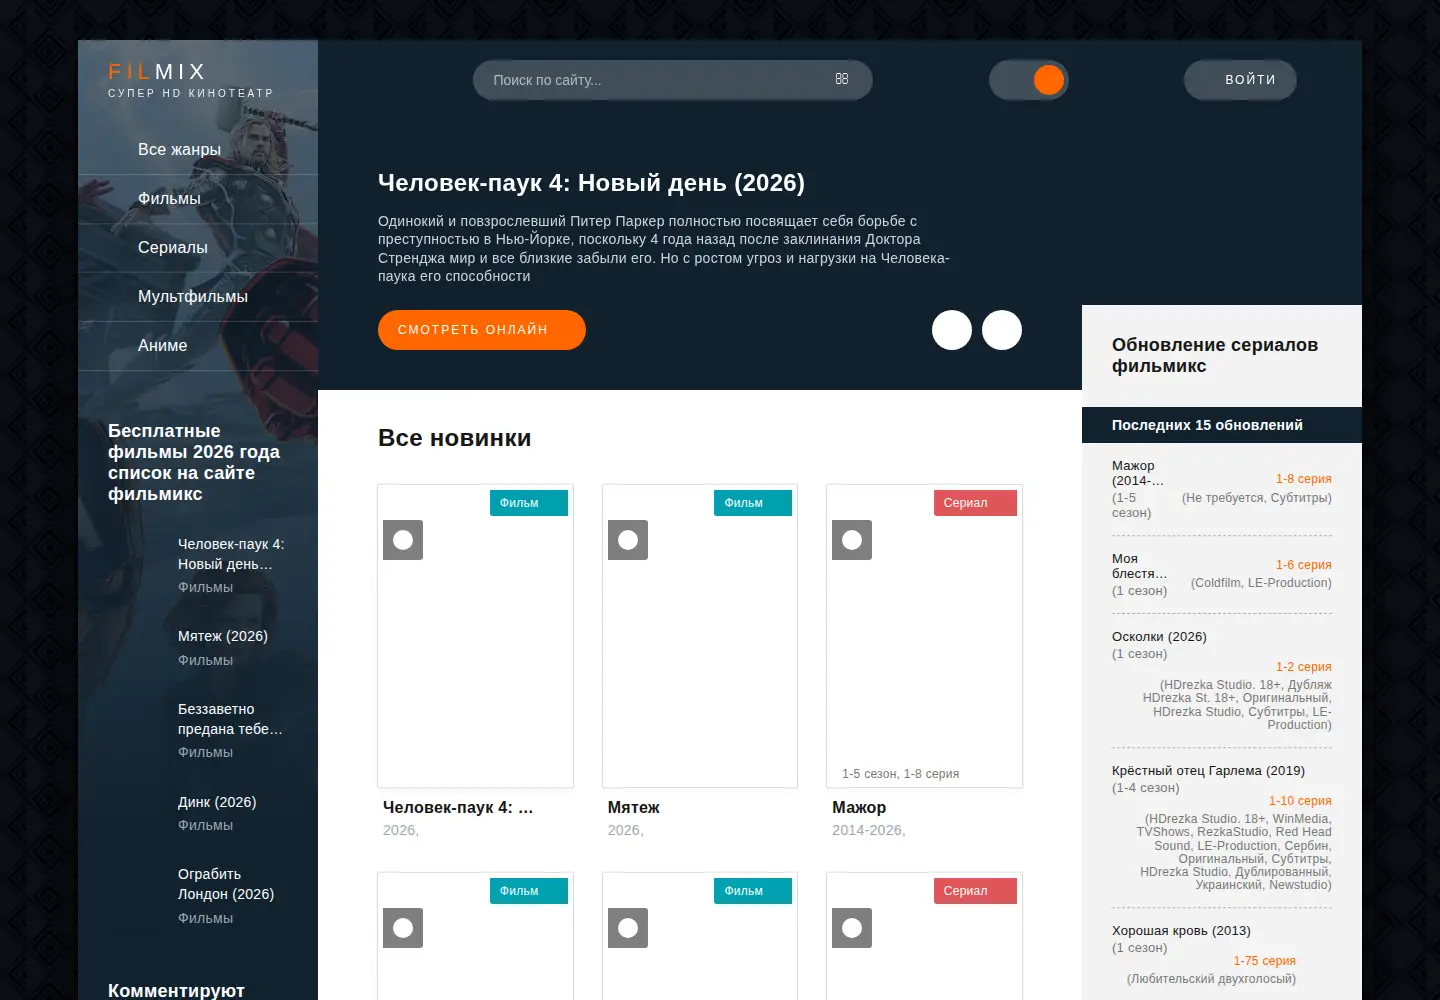The width and height of the screenshot is (1440, 1000).
Task: Click the СМОТРЕТЬ ОНЛАЙН button
Action: click(482, 330)
